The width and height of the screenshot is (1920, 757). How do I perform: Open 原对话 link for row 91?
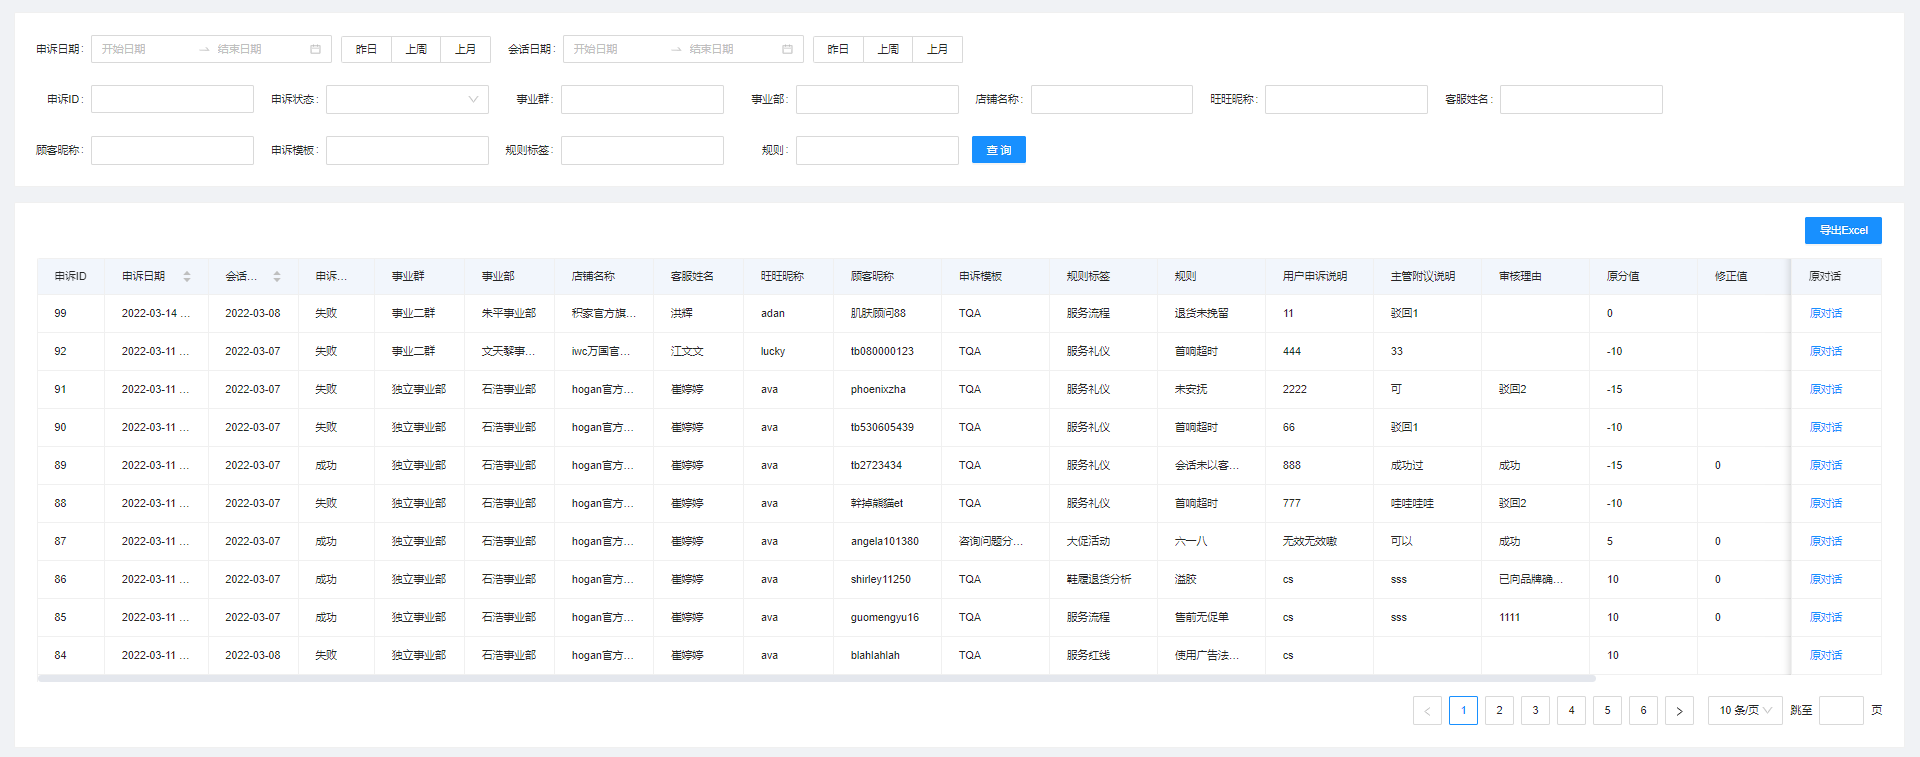(1826, 389)
